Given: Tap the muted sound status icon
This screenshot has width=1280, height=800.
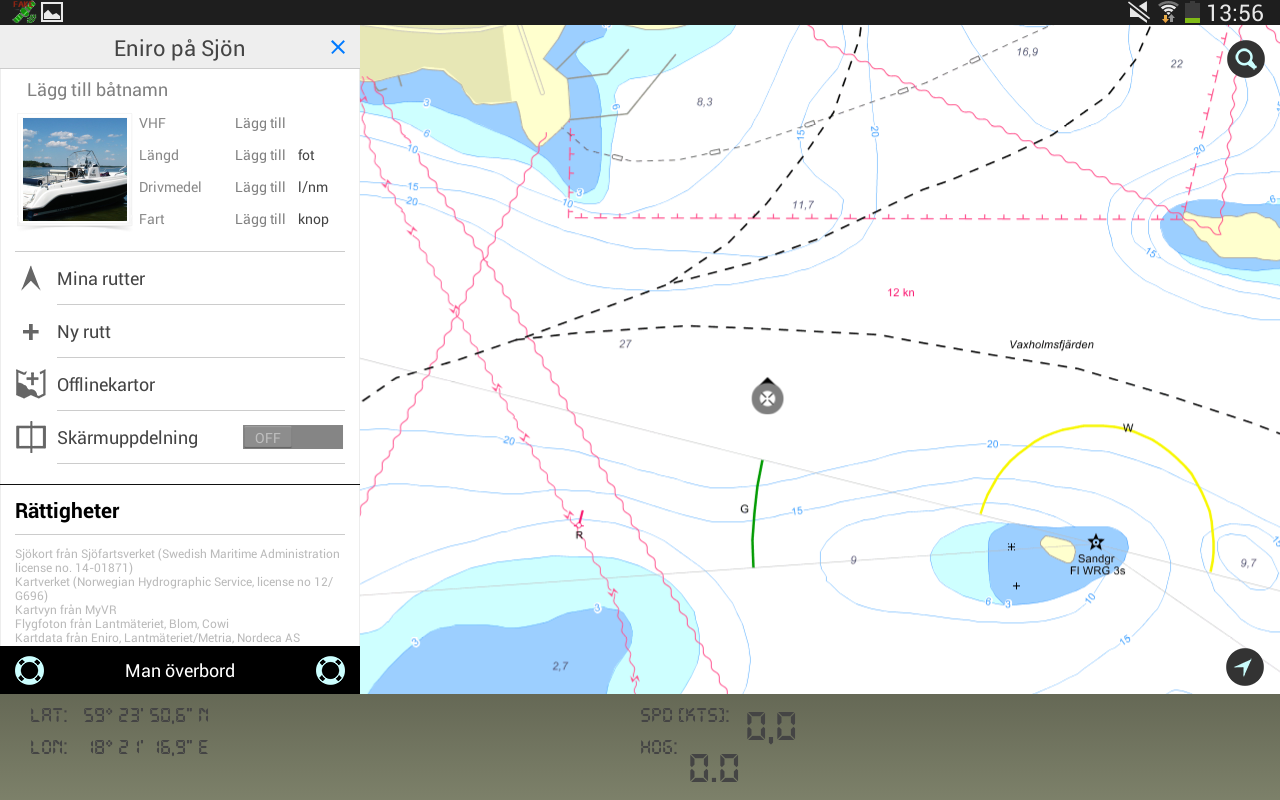Looking at the screenshot, I should 1139,12.
